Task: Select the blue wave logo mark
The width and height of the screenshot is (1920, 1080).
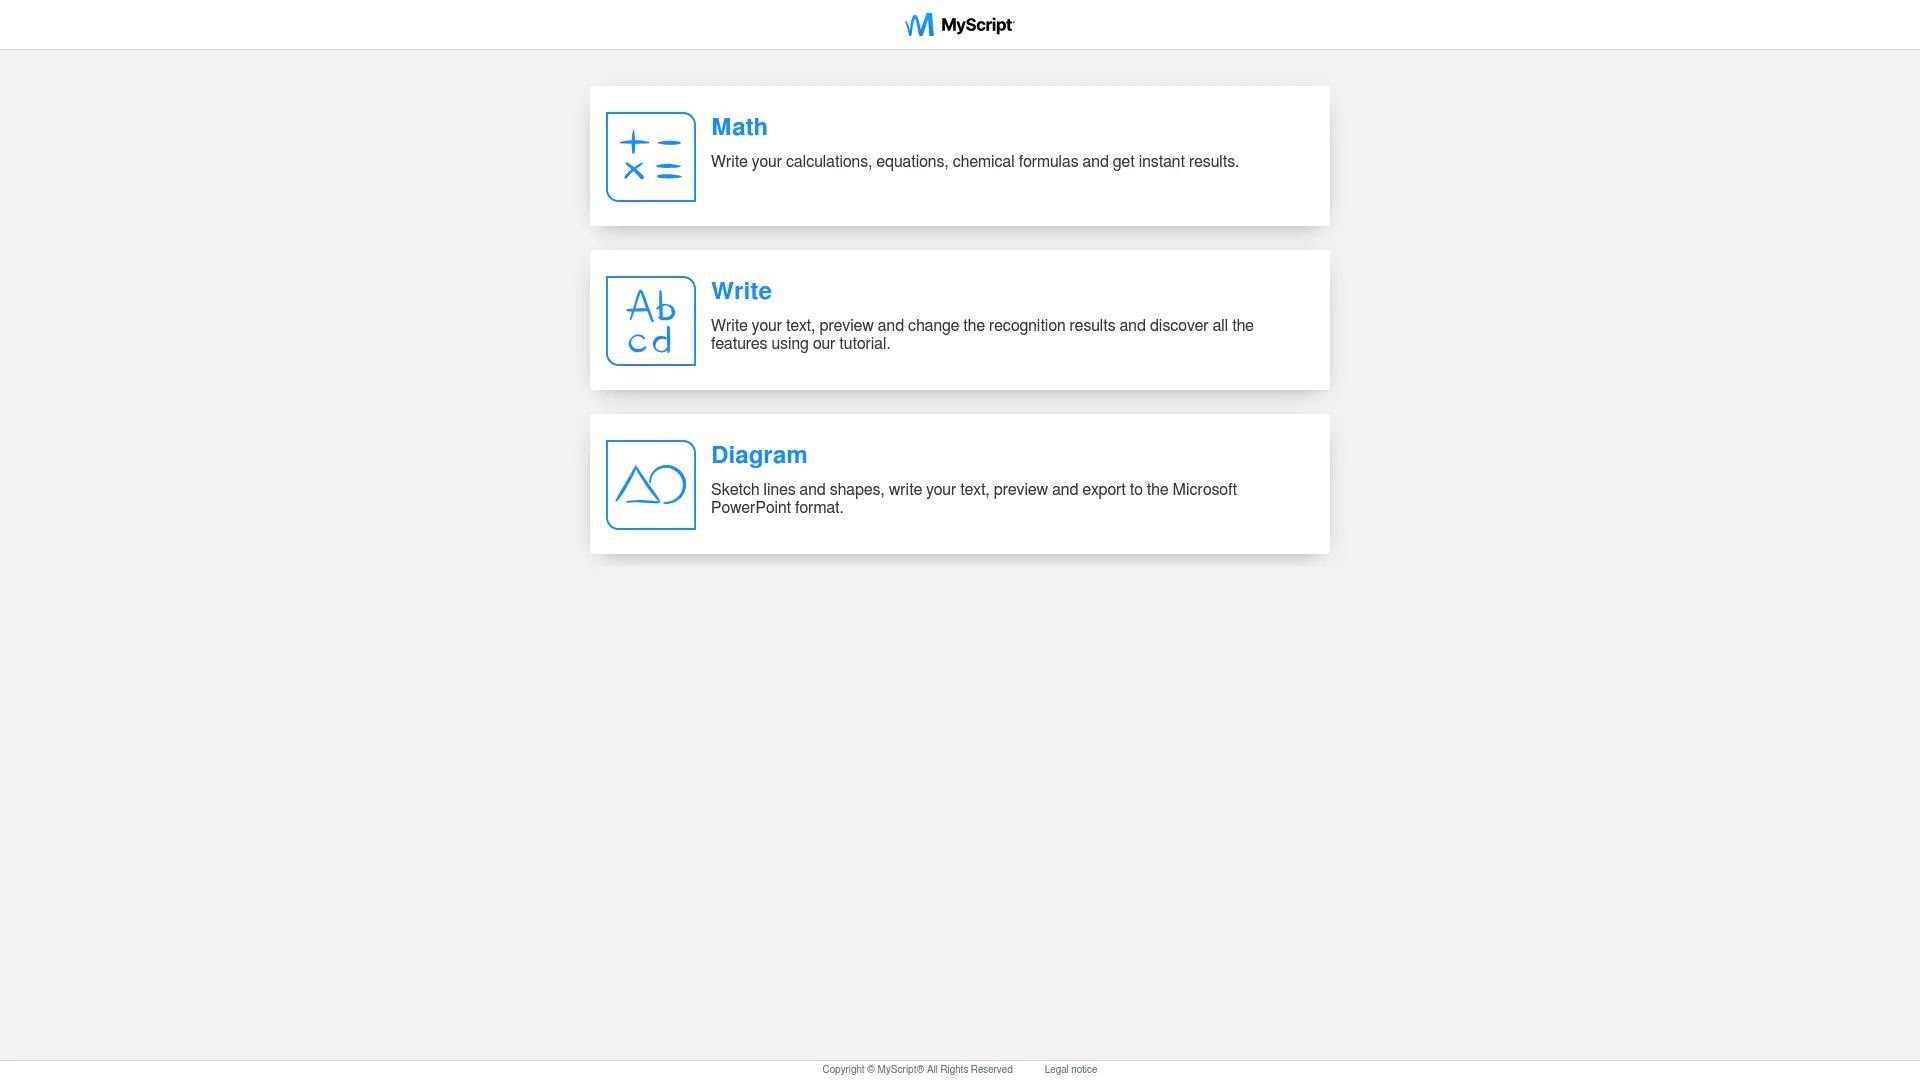Action: [x=919, y=24]
